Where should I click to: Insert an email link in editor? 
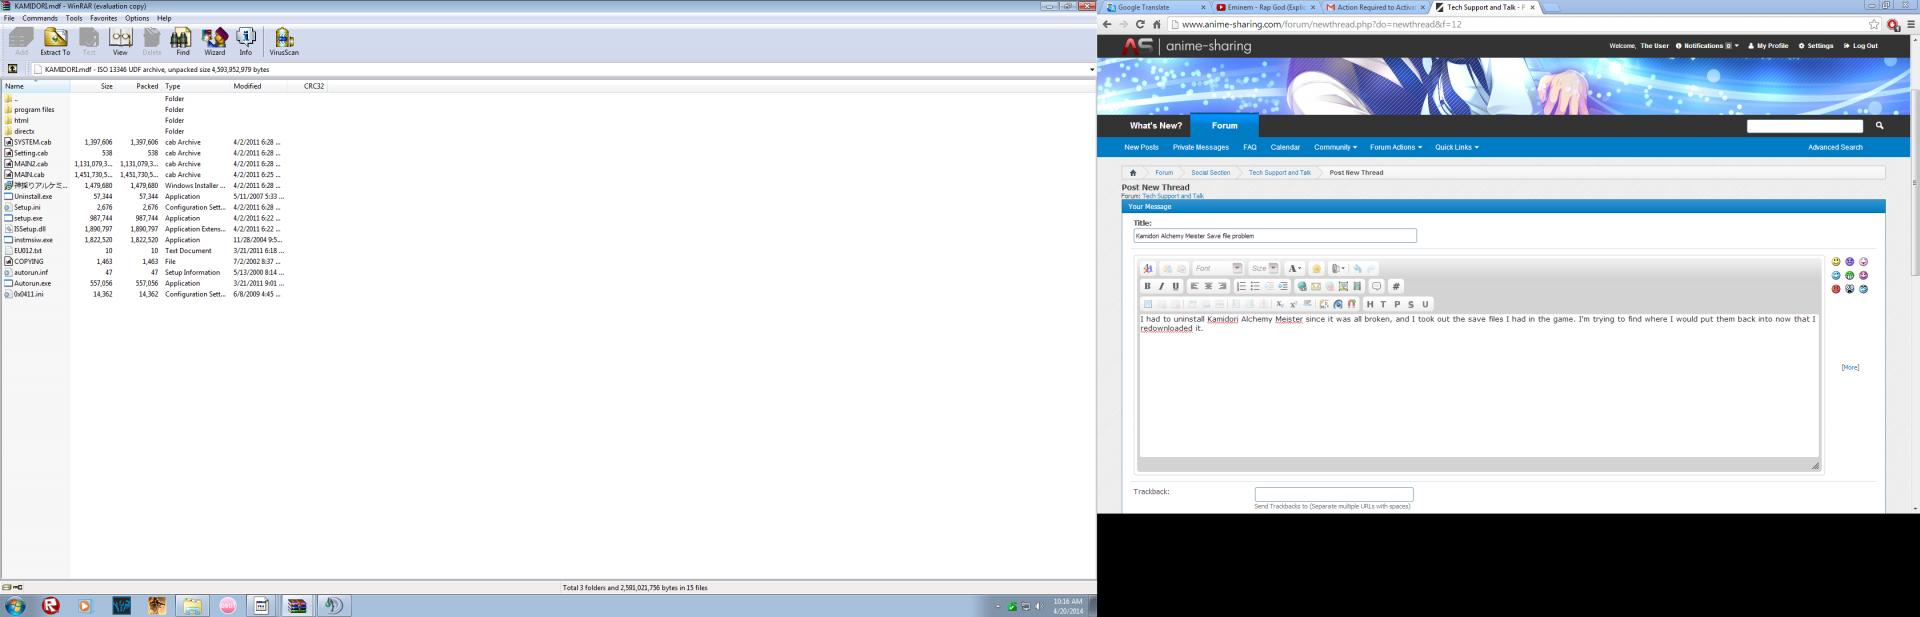point(1316,286)
